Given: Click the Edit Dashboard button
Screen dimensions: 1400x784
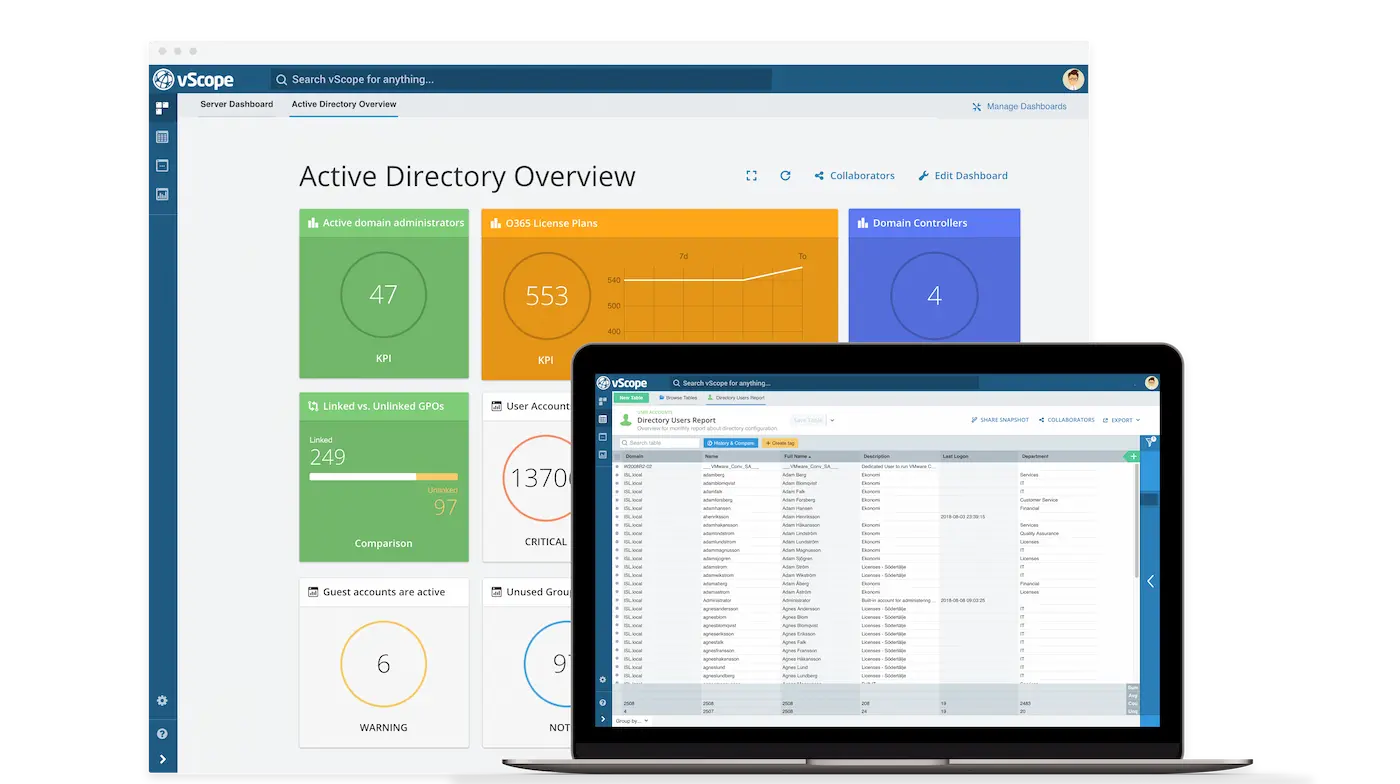Looking at the screenshot, I should point(962,176).
